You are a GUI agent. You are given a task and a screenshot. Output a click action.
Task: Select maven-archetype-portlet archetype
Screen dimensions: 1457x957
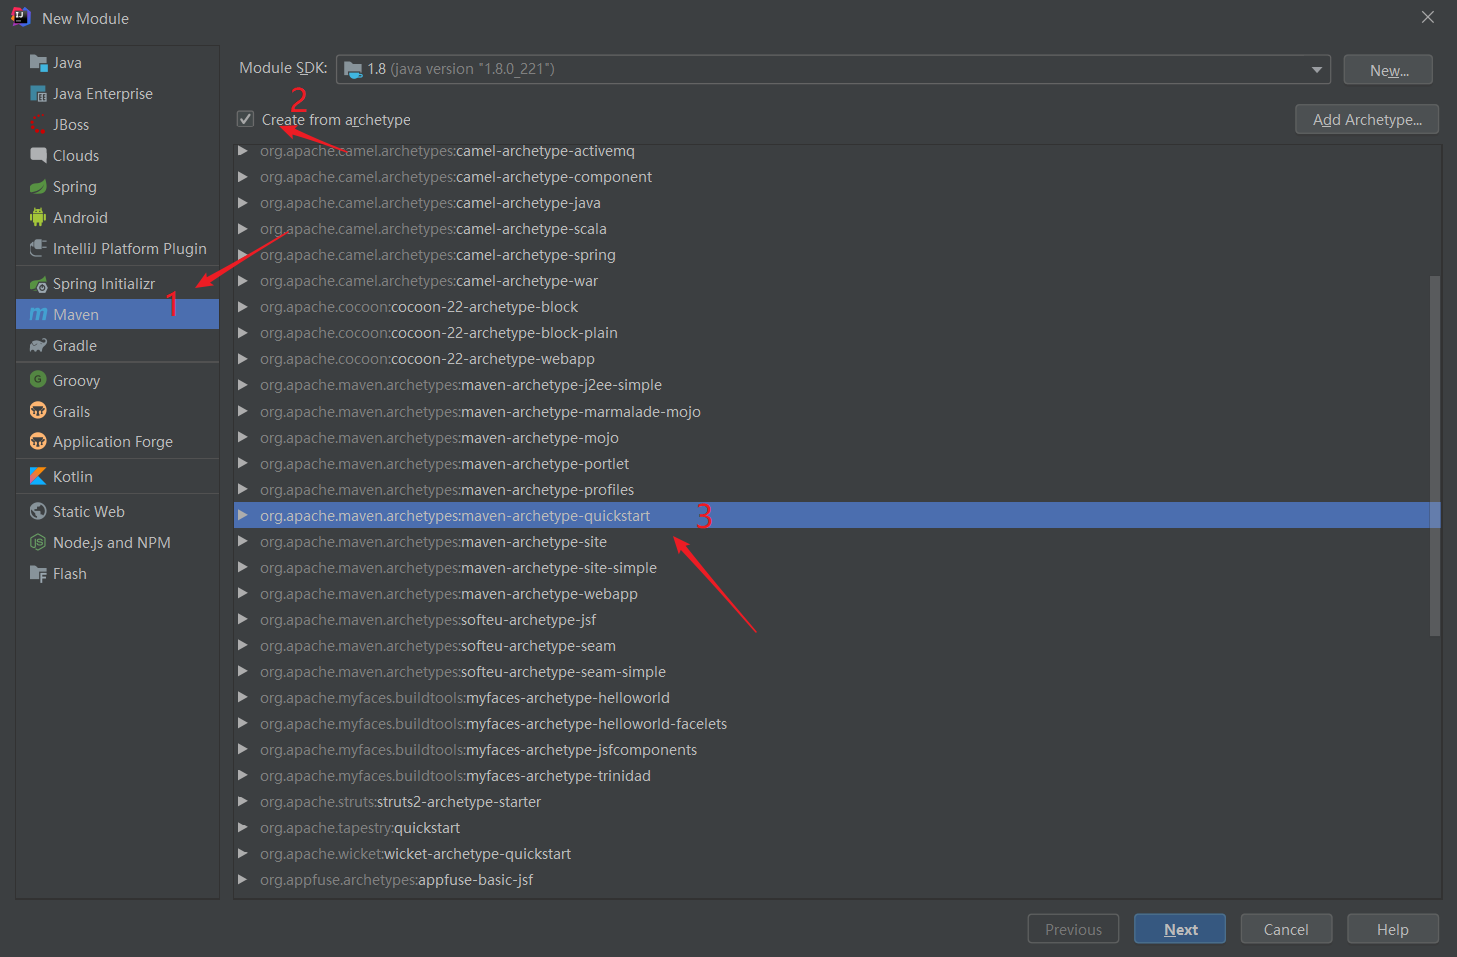pos(836,464)
